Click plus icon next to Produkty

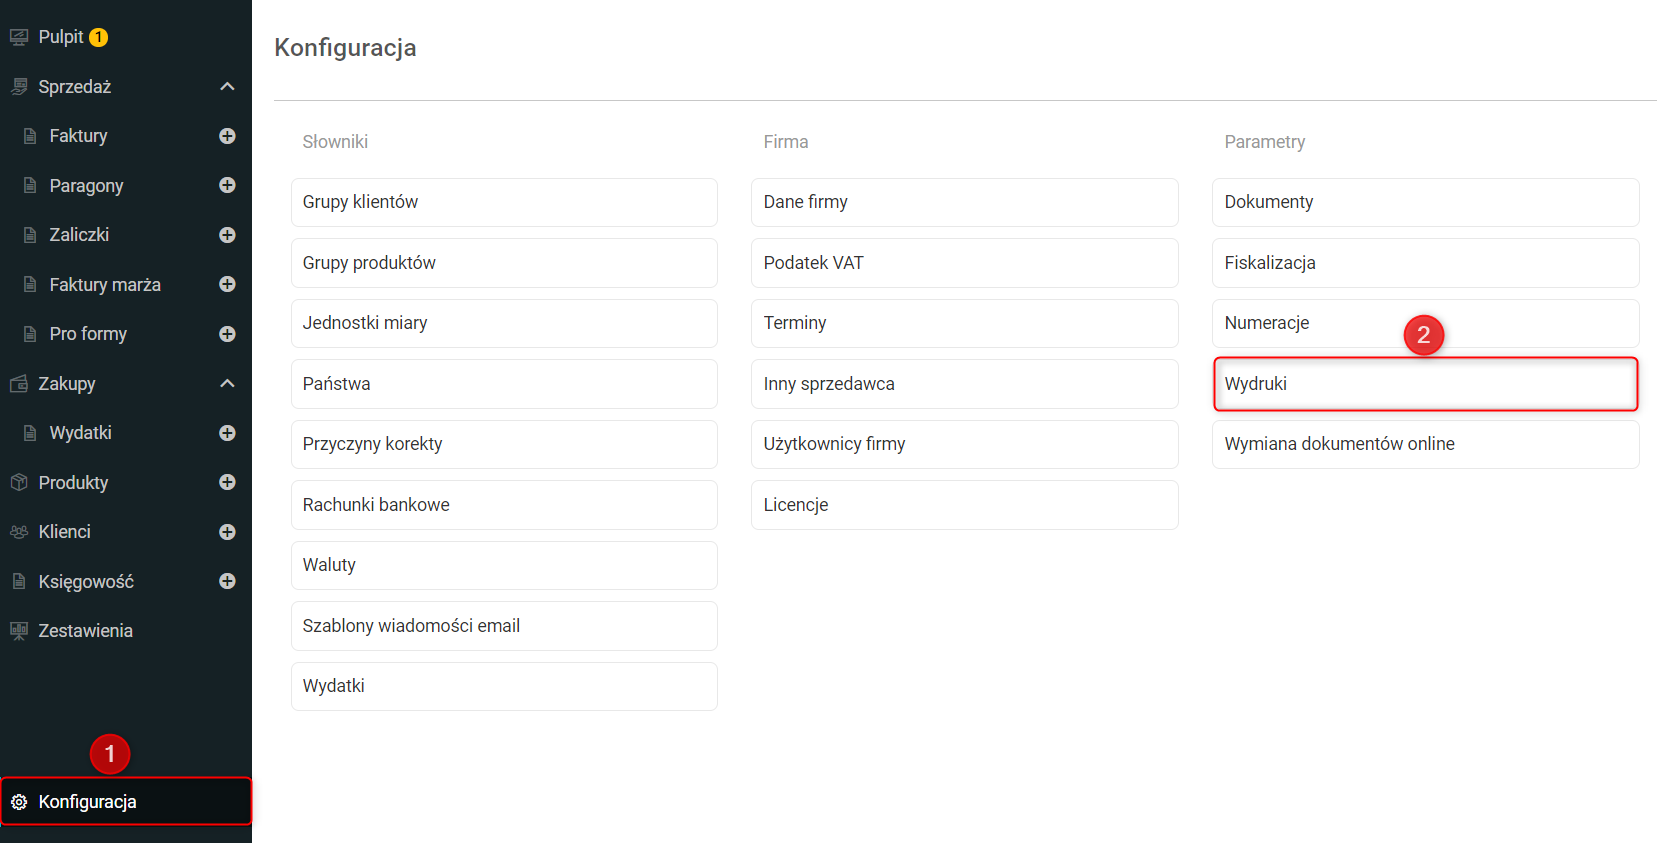tap(227, 482)
